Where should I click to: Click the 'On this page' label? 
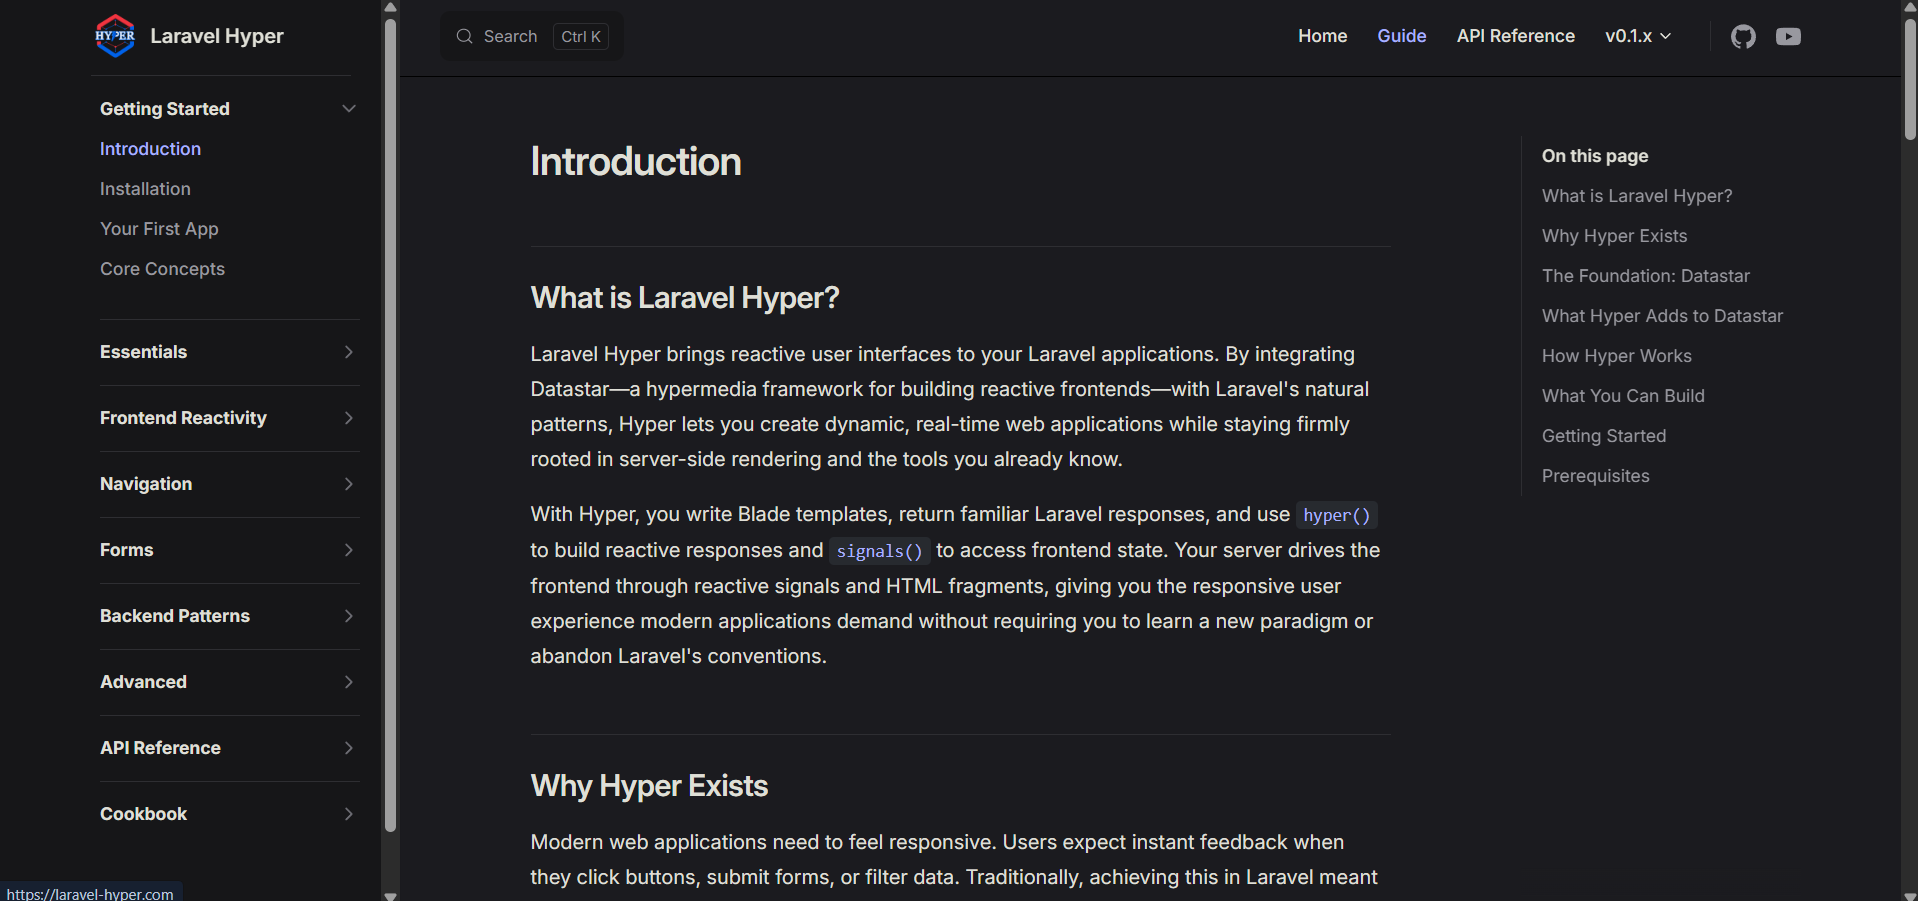(x=1595, y=156)
